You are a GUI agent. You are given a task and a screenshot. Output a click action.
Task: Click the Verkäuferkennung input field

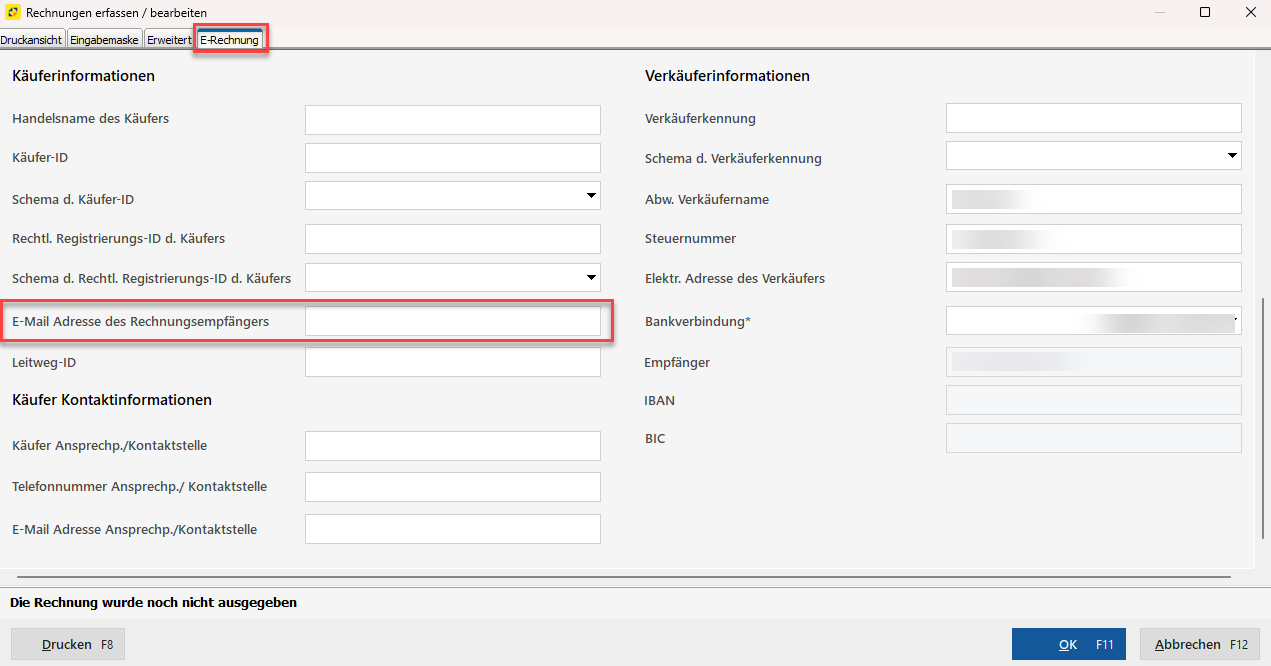1094,118
